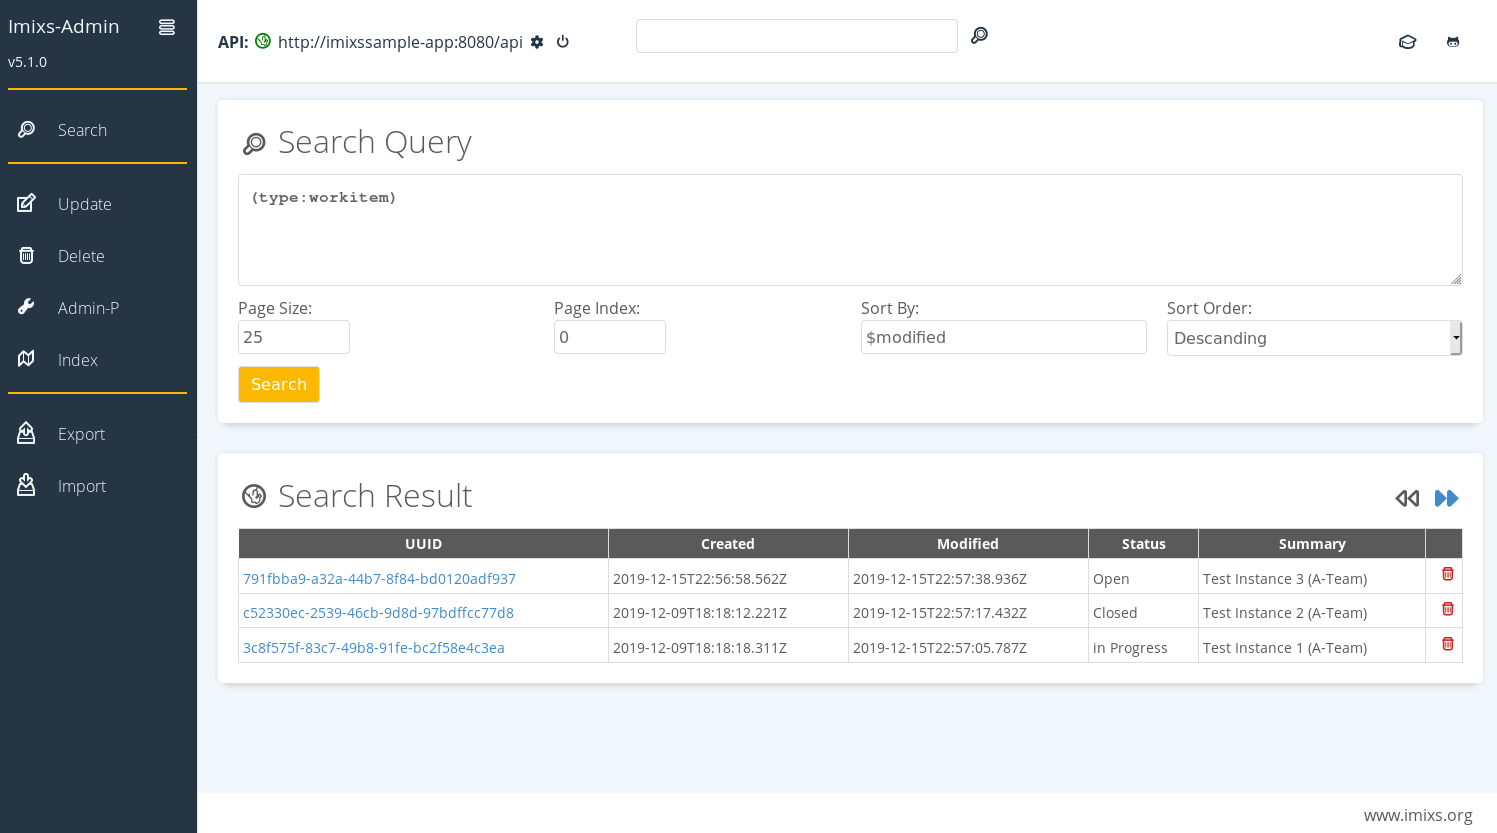Jump to first page with rewind icon
This screenshot has height=833, width=1497.
tap(1407, 498)
